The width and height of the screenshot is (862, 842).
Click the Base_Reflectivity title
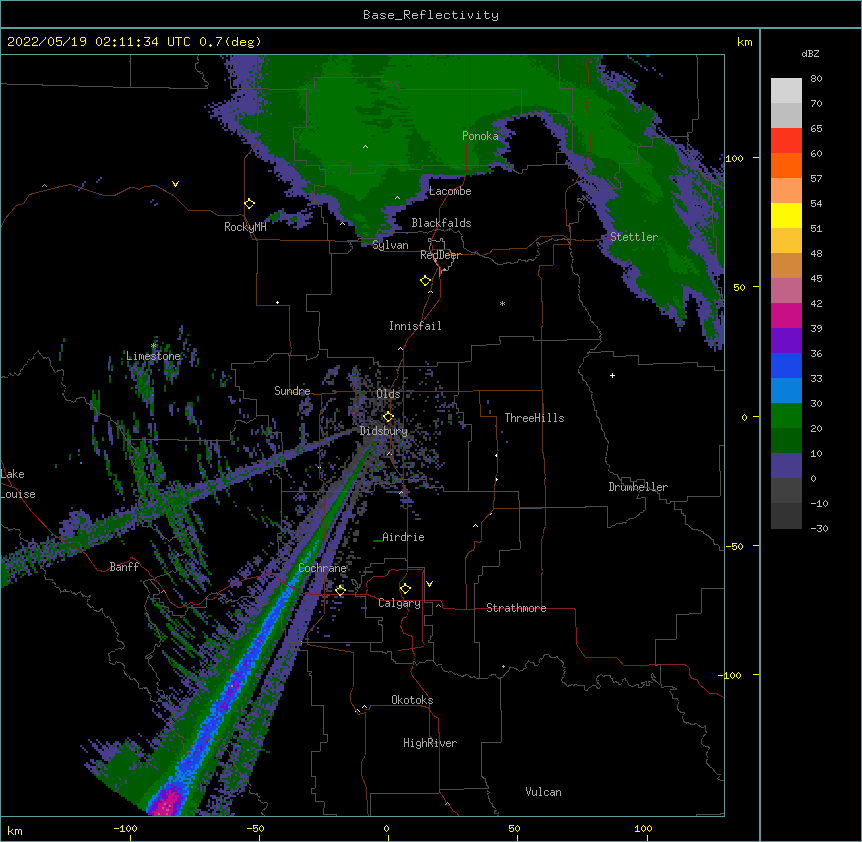click(431, 15)
